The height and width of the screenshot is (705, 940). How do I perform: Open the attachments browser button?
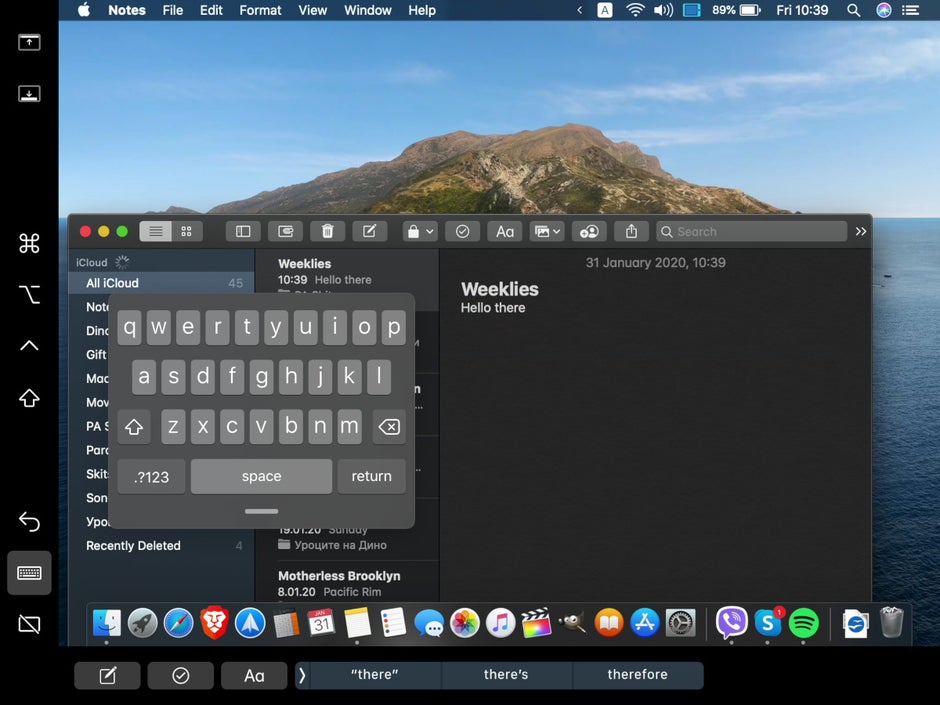[285, 231]
